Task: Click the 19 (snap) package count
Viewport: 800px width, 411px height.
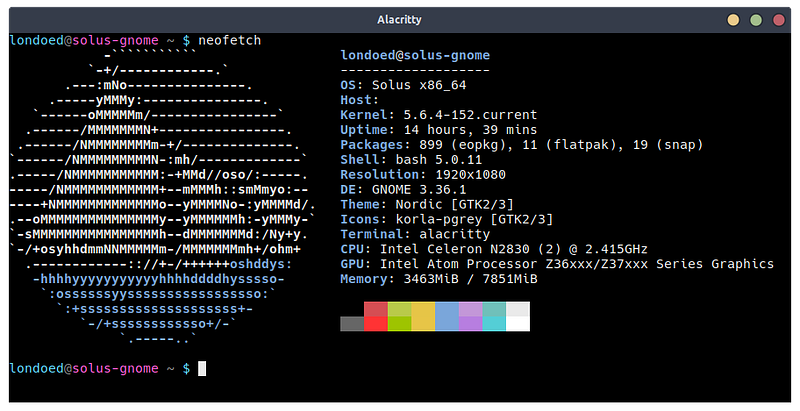Action: point(668,145)
